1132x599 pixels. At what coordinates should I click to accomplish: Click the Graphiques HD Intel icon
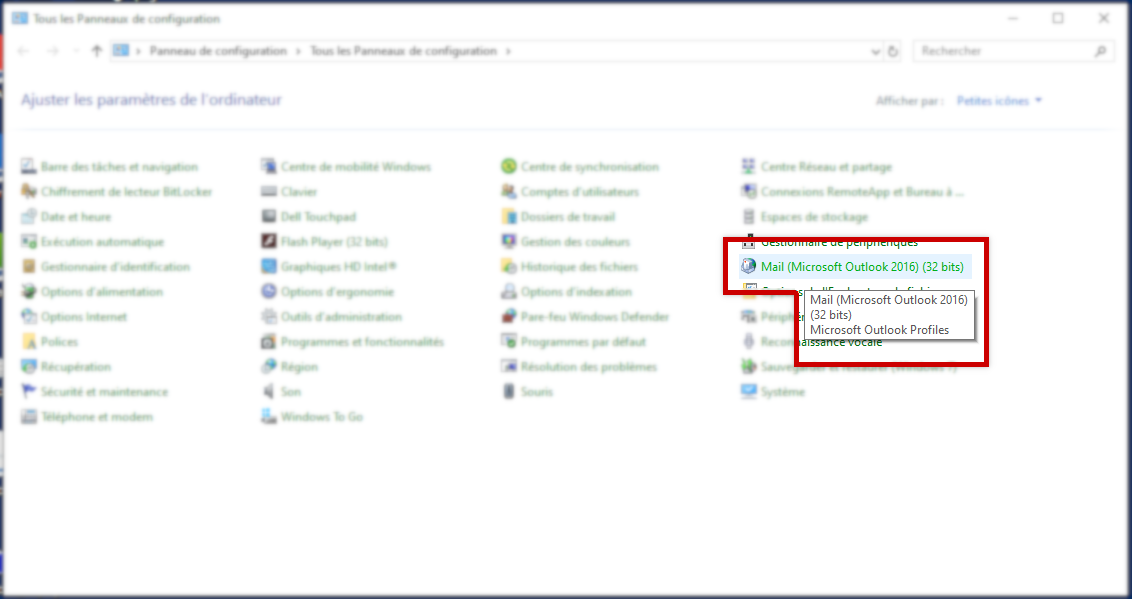coord(269,267)
